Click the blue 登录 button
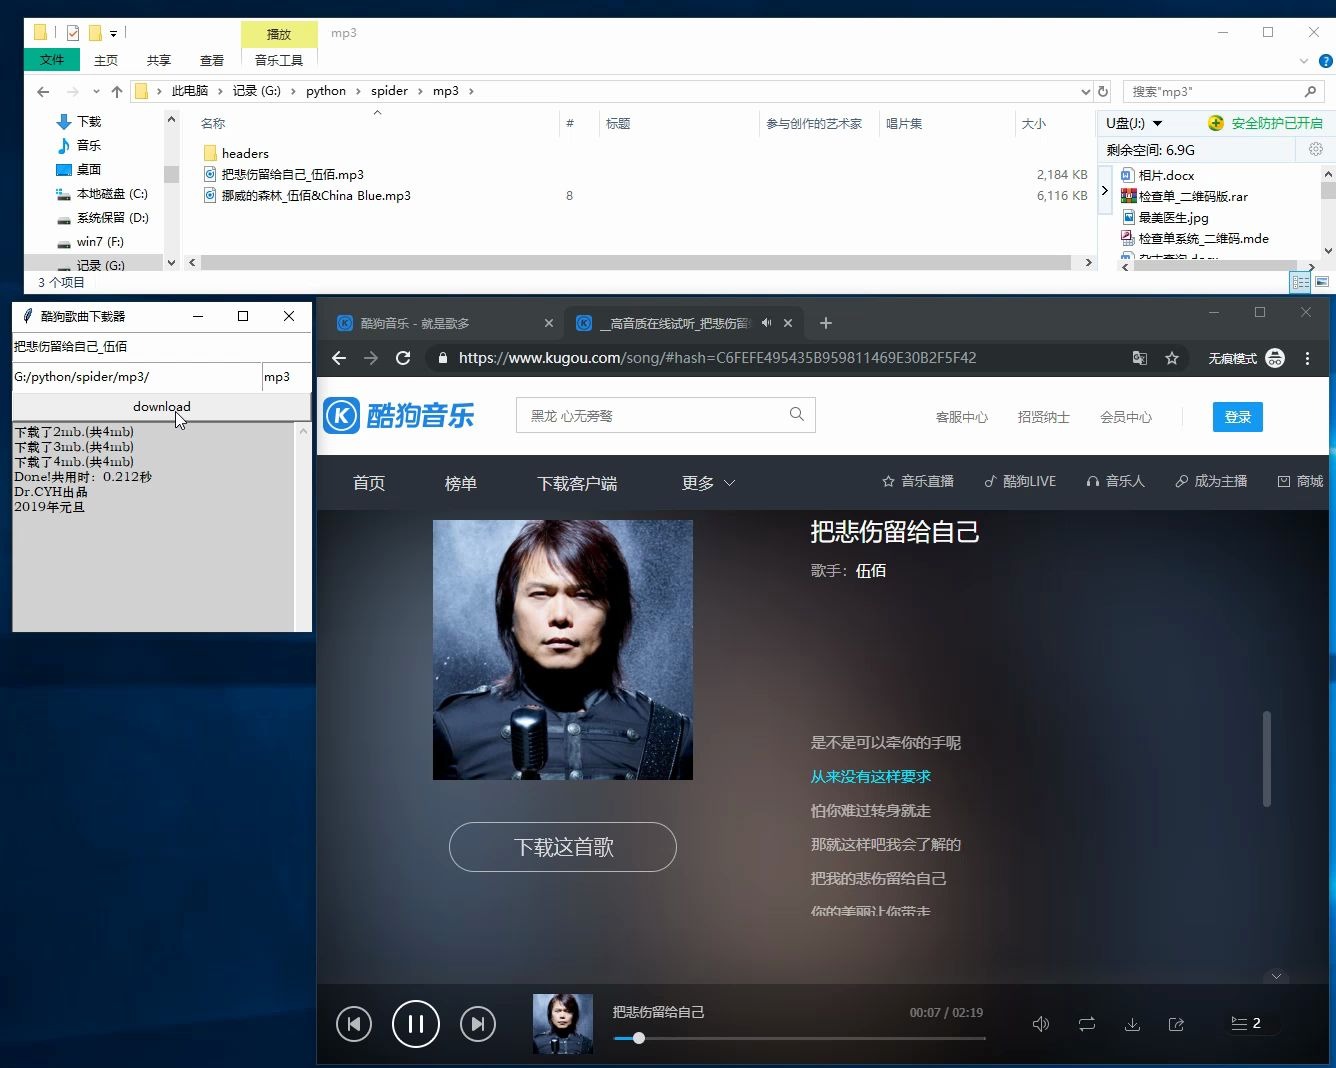 [x=1238, y=416]
